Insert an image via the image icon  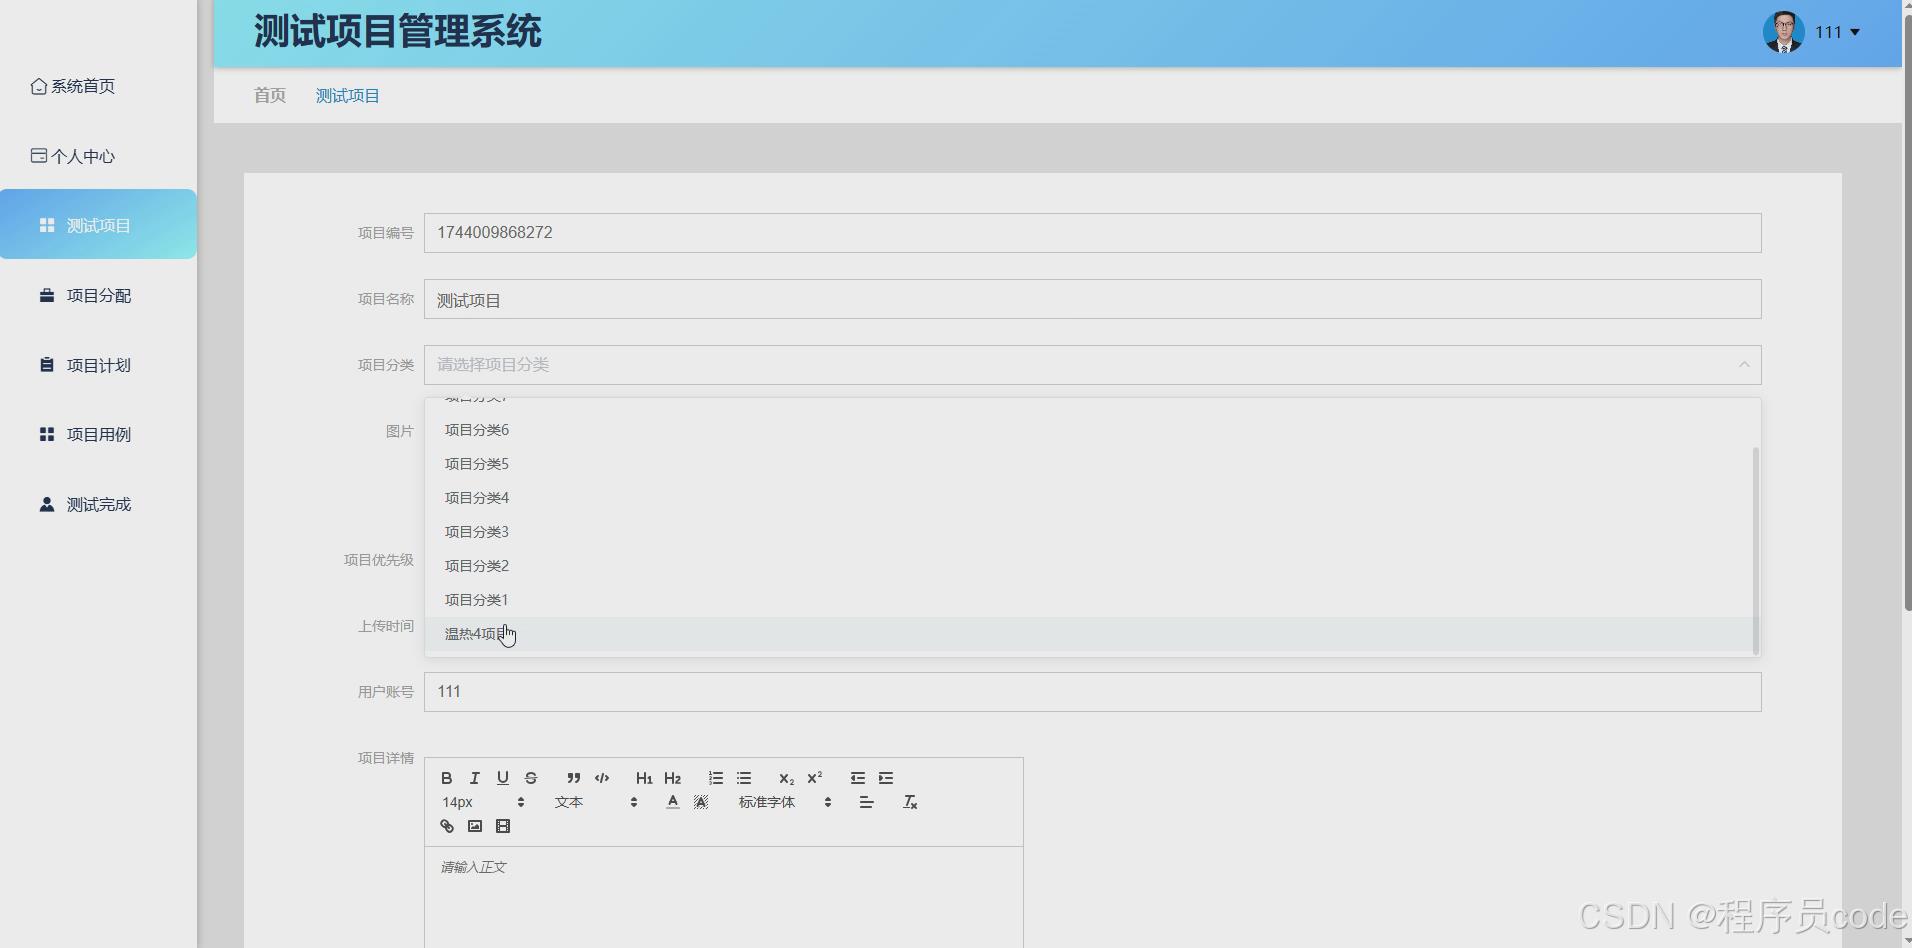pos(475,826)
